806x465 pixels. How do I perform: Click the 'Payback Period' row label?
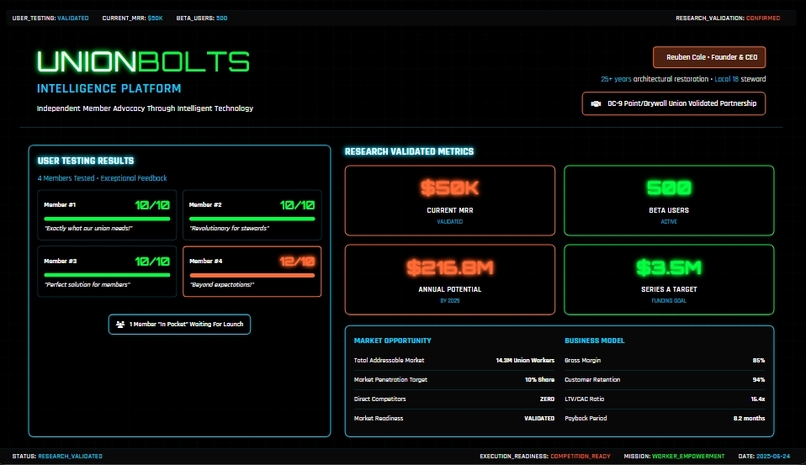pos(585,418)
